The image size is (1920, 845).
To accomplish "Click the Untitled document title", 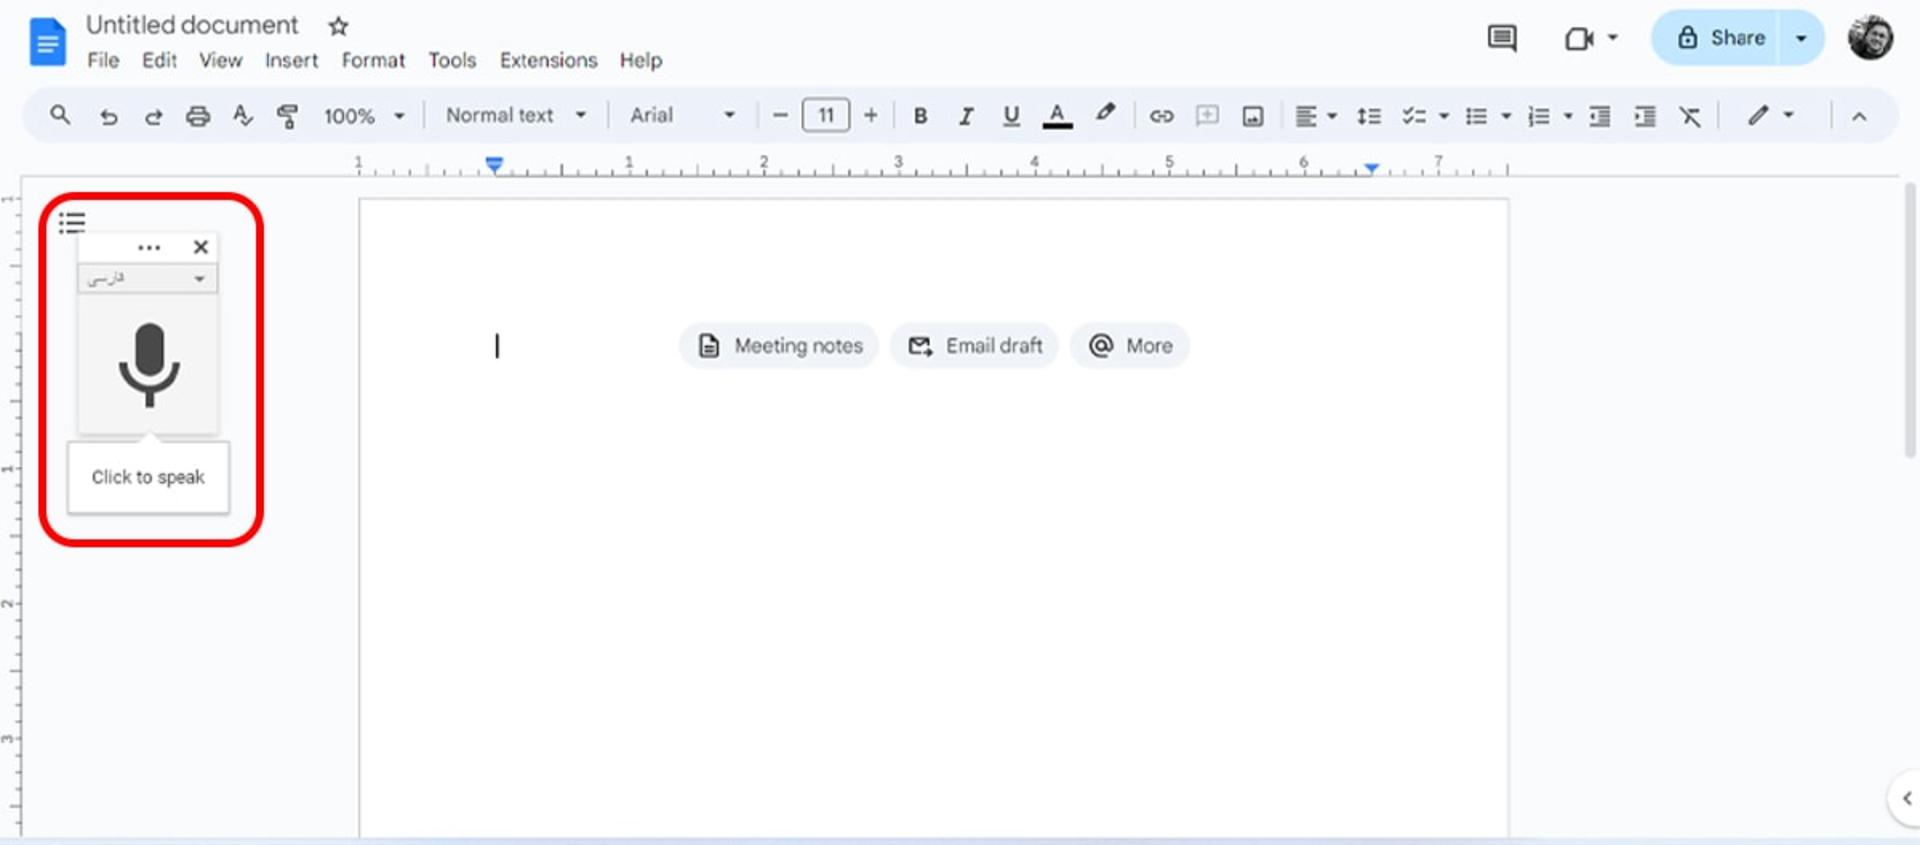I will click(192, 25).
